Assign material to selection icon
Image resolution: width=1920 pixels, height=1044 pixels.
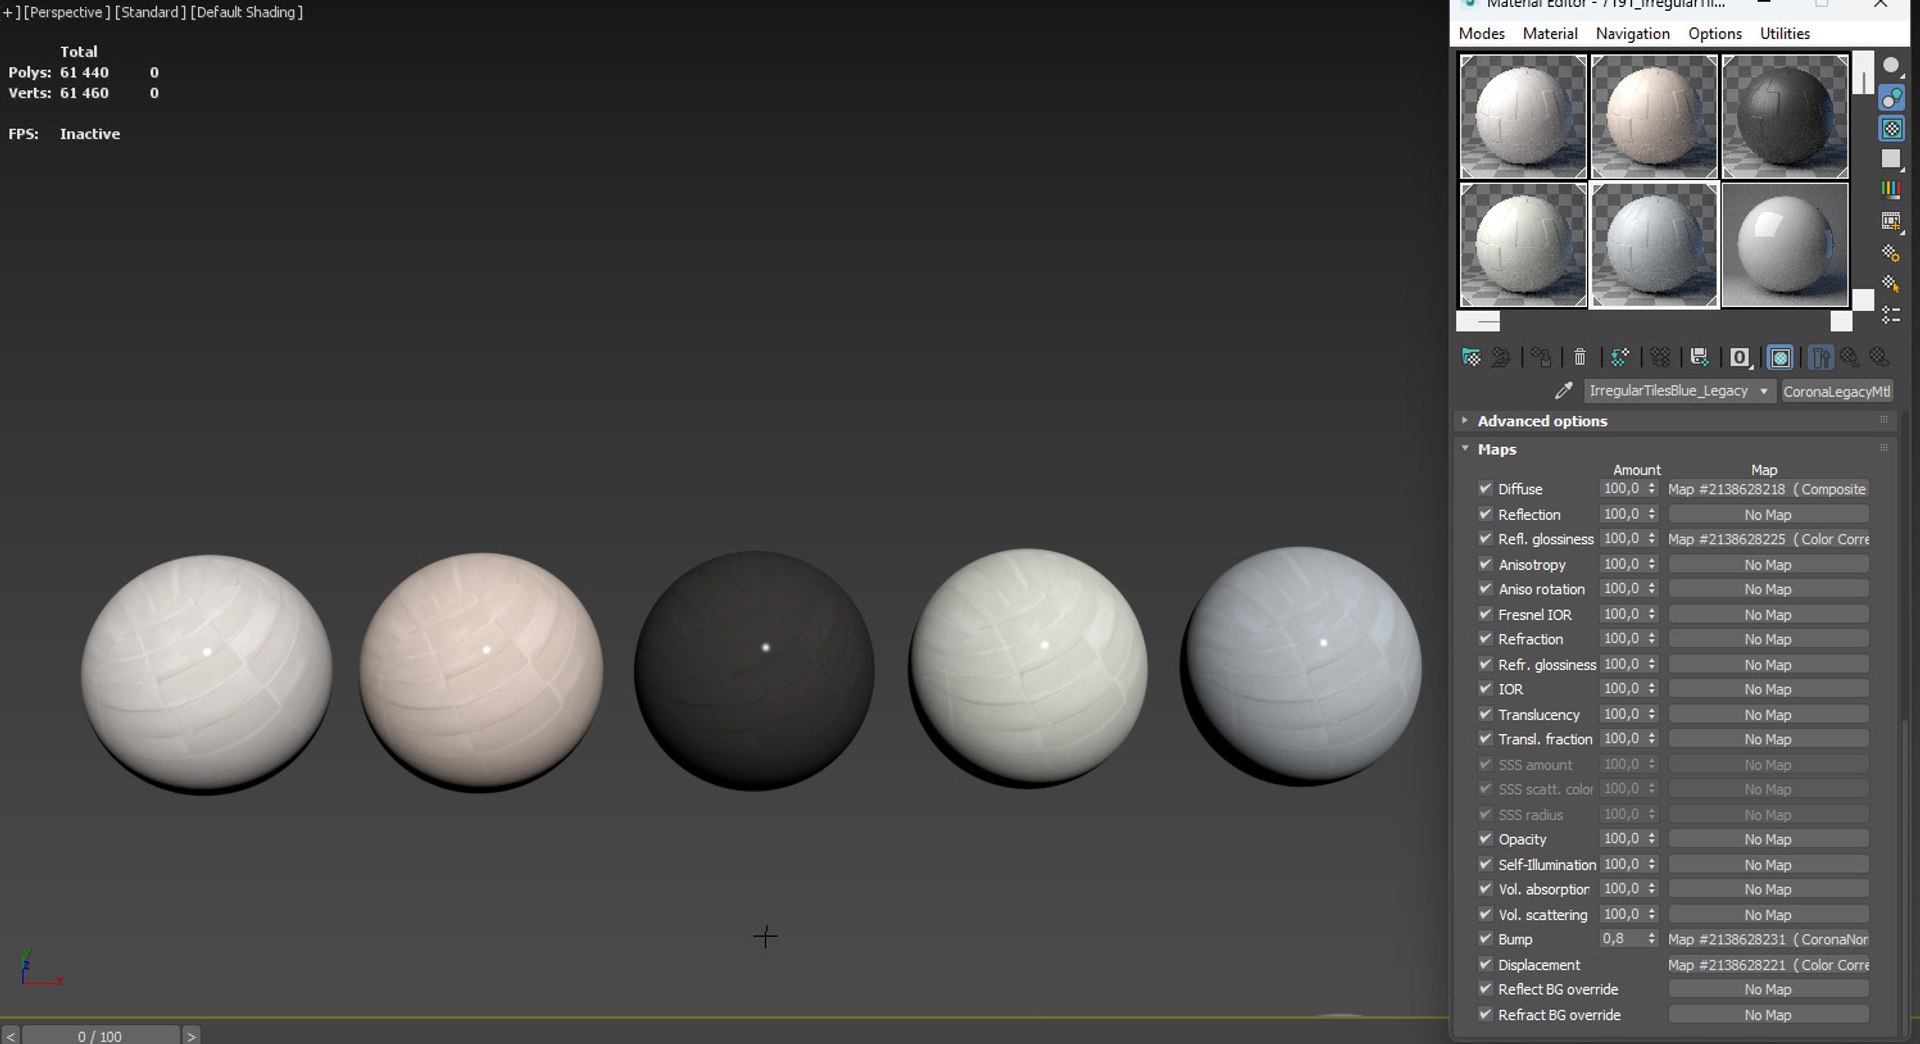point(1541,357)
